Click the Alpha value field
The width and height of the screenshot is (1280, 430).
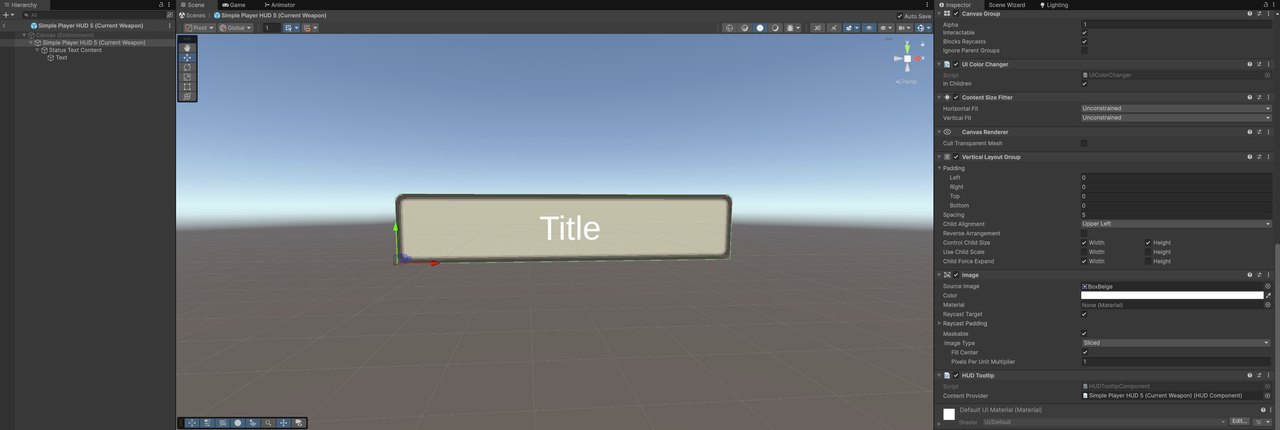coord(1176,24)
